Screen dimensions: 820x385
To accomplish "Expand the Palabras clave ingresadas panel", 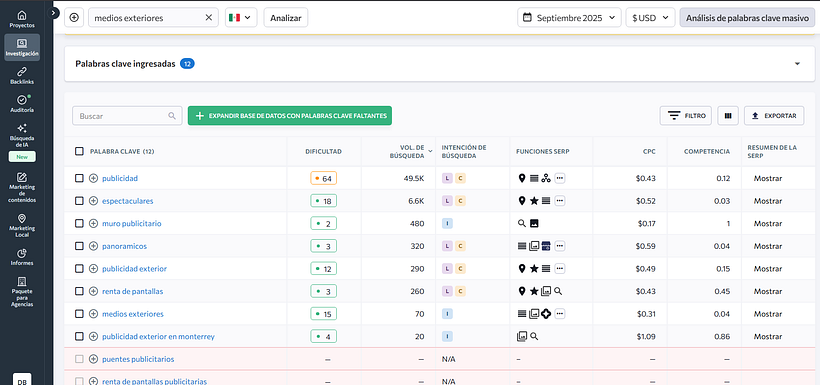I will tap(798, 64).
